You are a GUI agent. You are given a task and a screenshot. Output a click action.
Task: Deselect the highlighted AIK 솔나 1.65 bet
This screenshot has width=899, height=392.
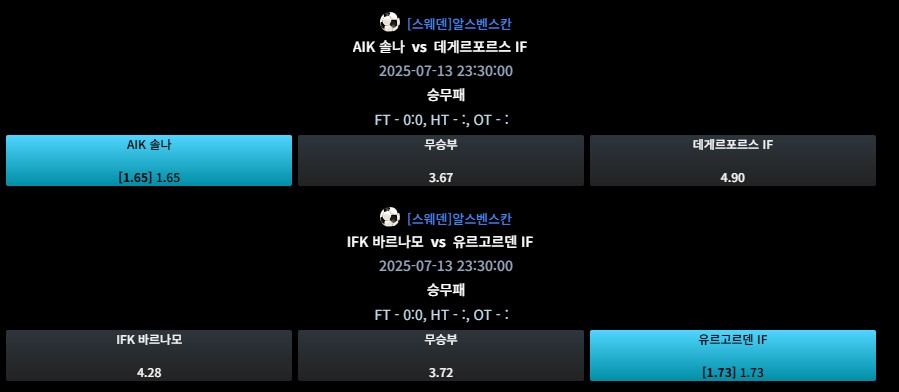pyautogui.click(x=149, y=160)
